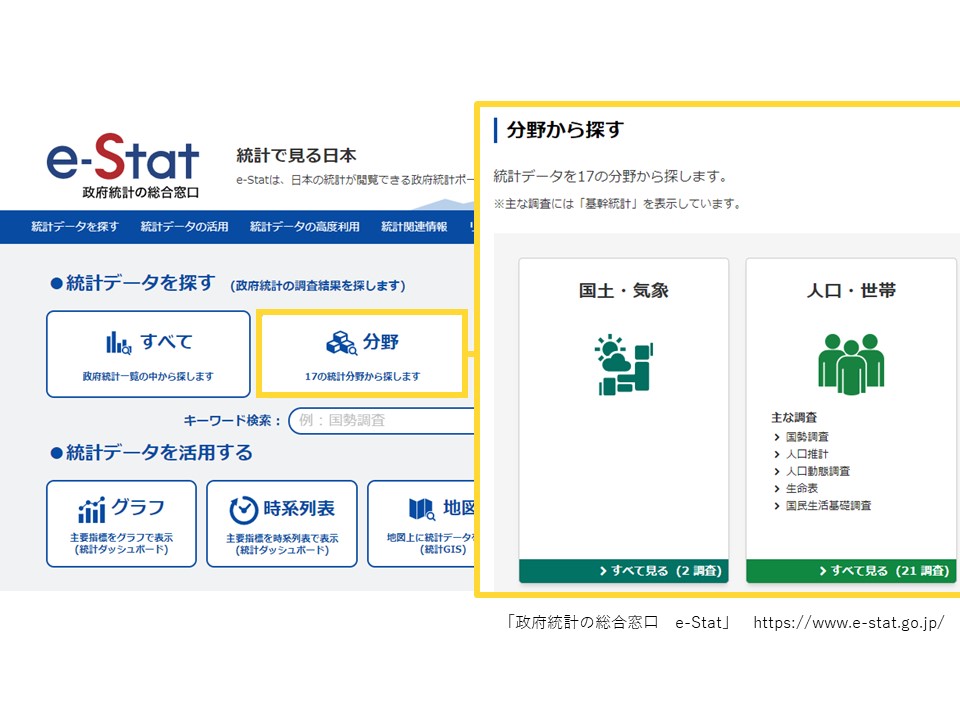Image resolution: width=960 pixels, height=720 pixels.
Task: Click the 統計データを活用する heading
Action: pos(151,452)
